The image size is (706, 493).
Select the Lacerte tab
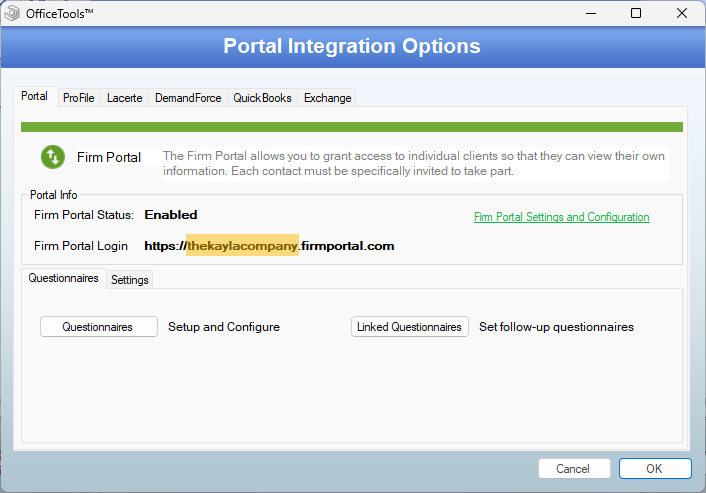(124, 98)
